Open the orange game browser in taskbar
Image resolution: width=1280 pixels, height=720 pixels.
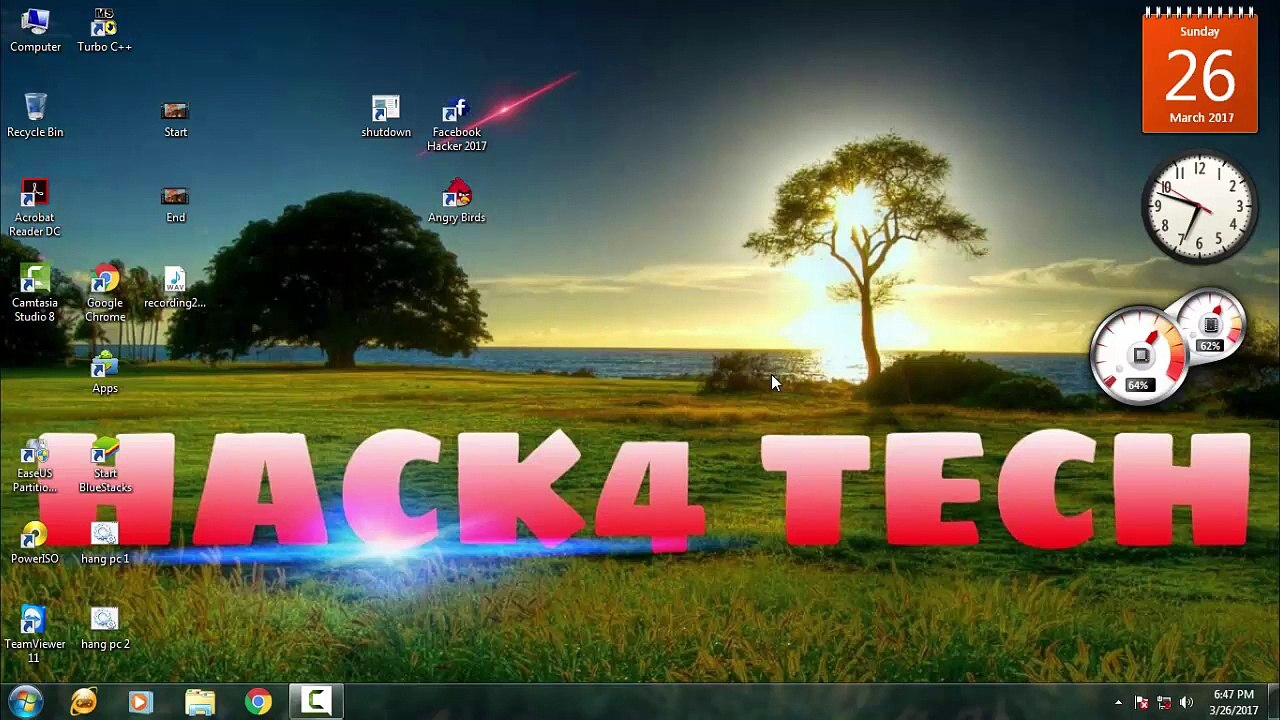tap(84, 702)
